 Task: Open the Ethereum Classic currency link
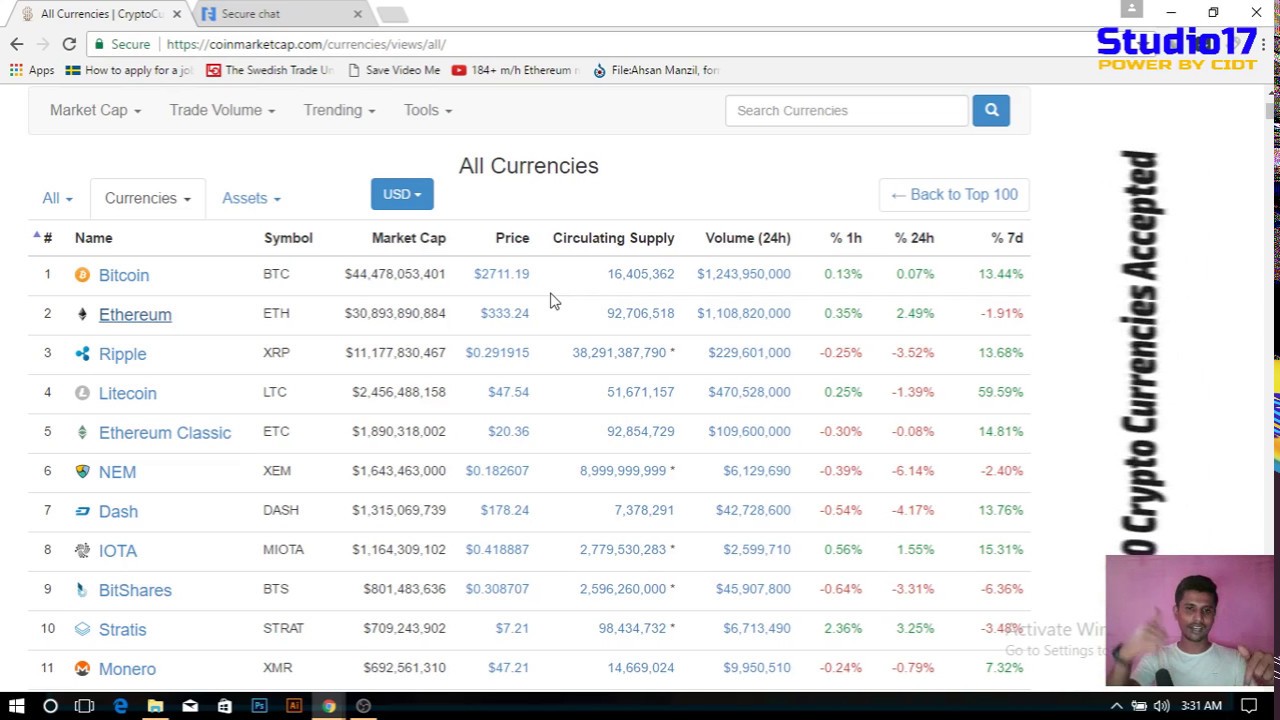tap(165, 432)
